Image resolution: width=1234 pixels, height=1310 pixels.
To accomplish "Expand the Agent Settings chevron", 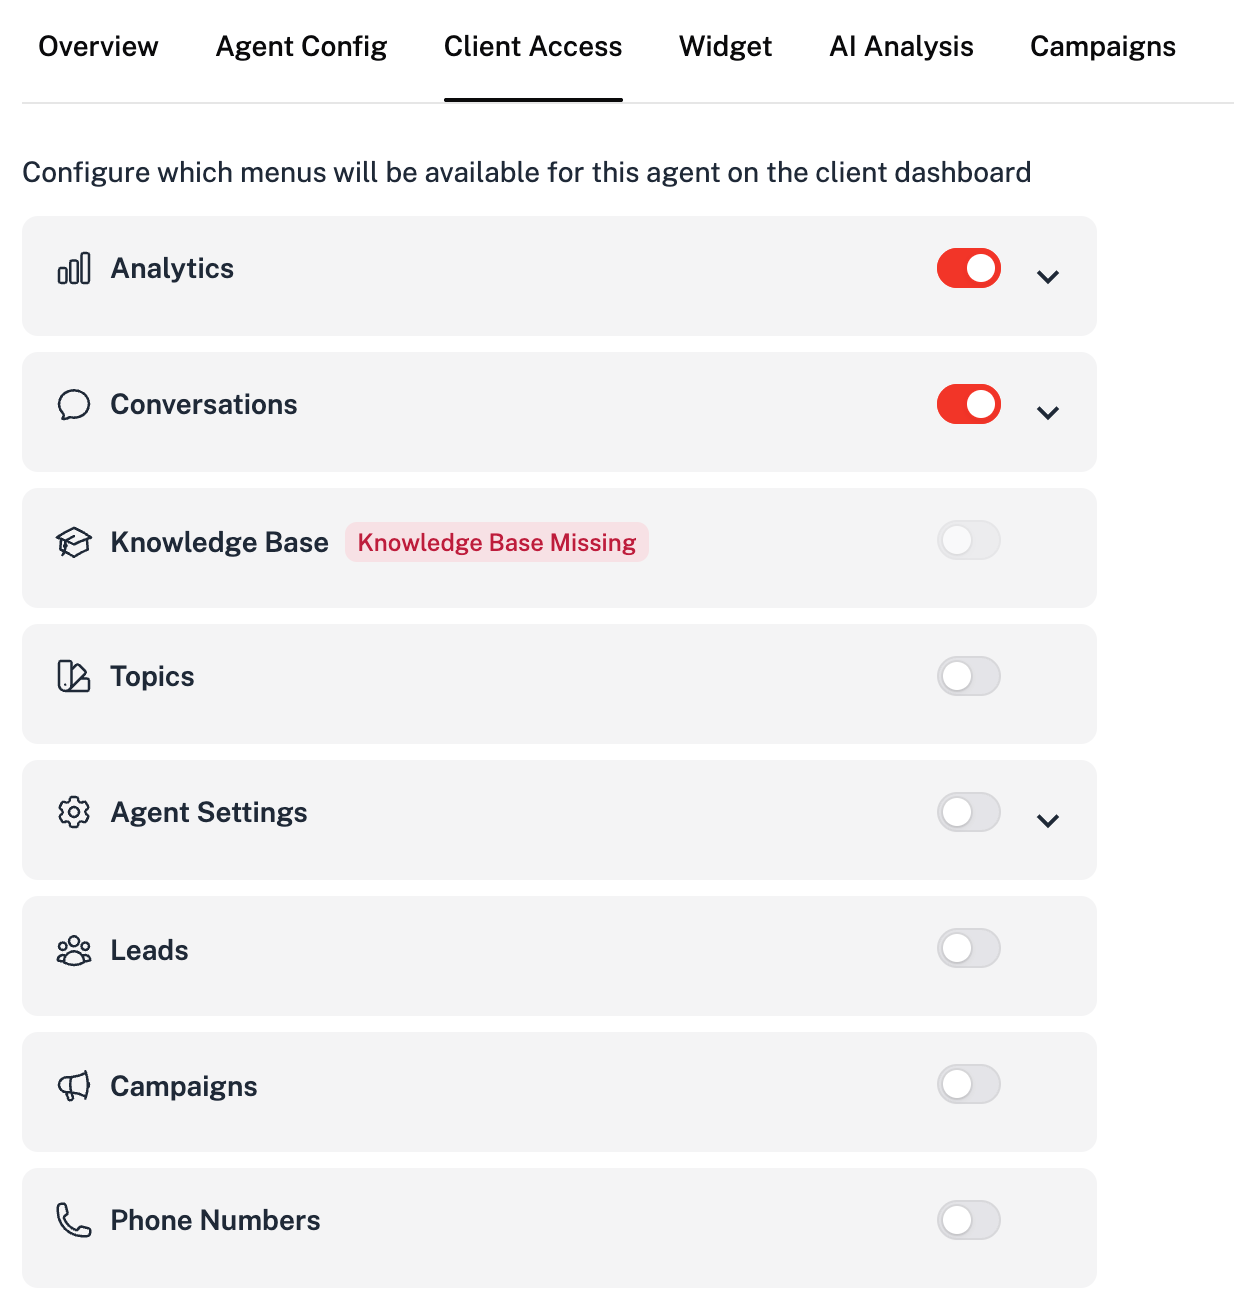I will coord(1047,821).
